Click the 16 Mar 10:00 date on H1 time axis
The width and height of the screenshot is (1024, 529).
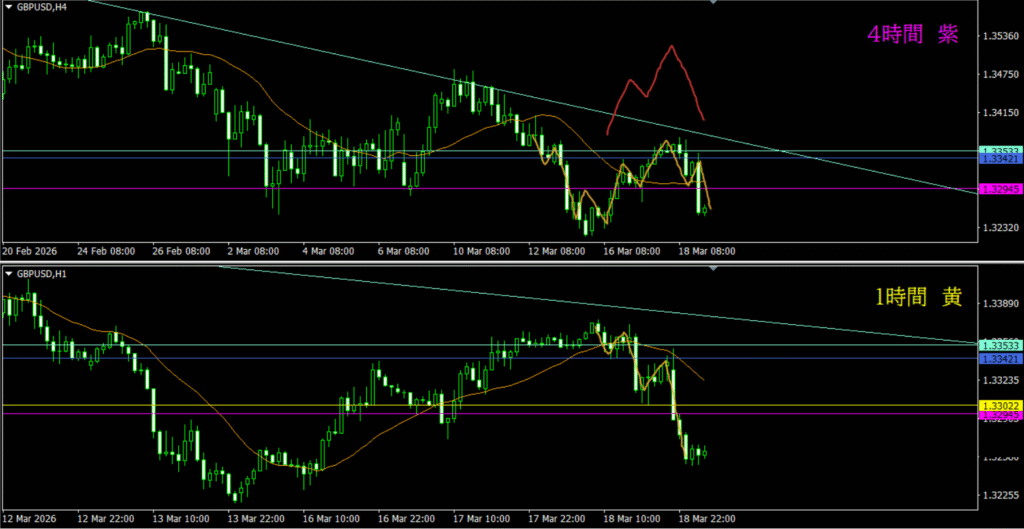(329, 519)
